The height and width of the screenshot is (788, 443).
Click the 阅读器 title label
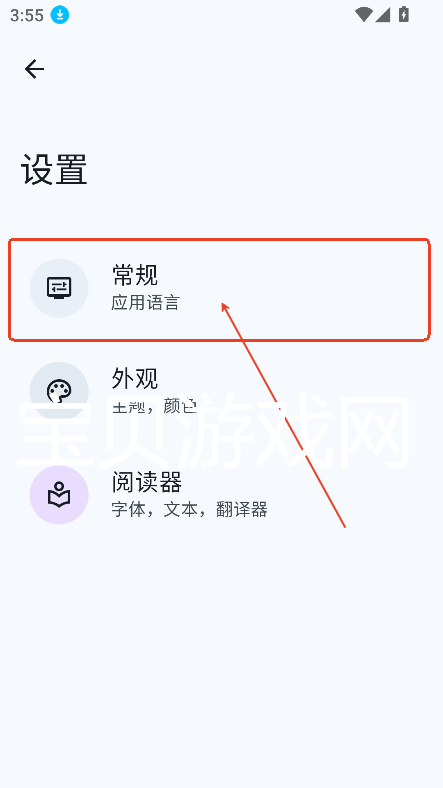pyautogui.click(x=147, y=482)
